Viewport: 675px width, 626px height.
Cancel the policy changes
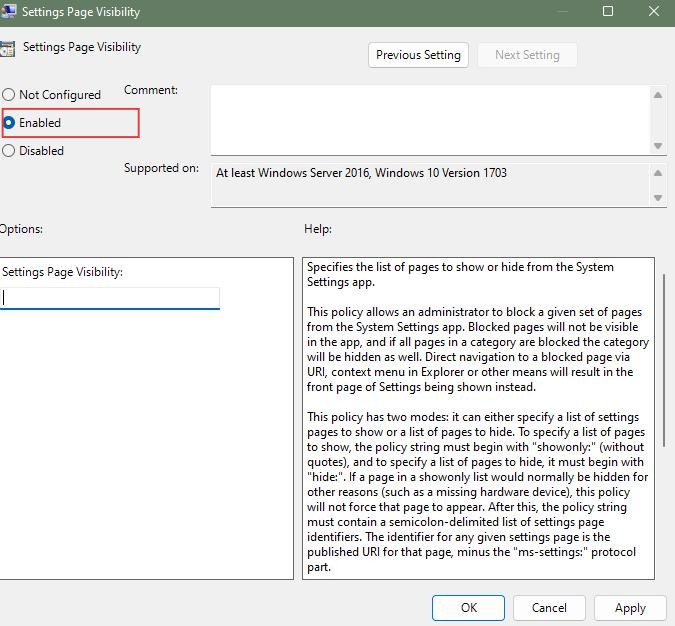click(549, 607)
